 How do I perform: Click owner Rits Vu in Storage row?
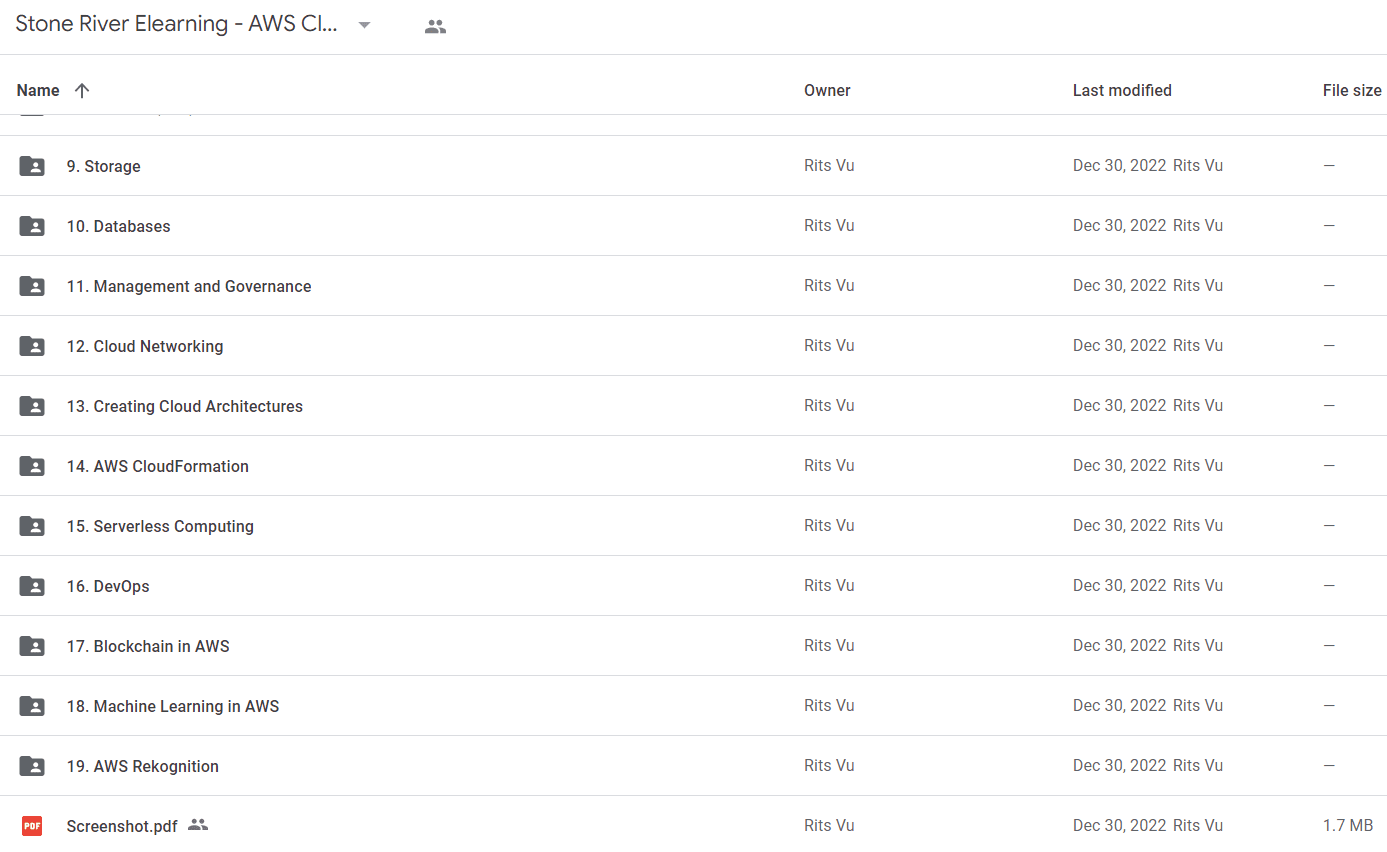point(829,166)
